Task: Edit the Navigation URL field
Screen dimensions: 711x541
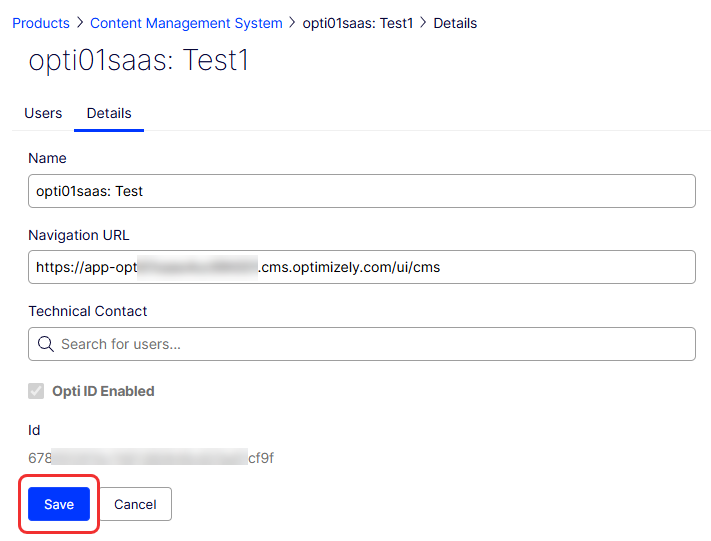Action: [x=361, y=267]
